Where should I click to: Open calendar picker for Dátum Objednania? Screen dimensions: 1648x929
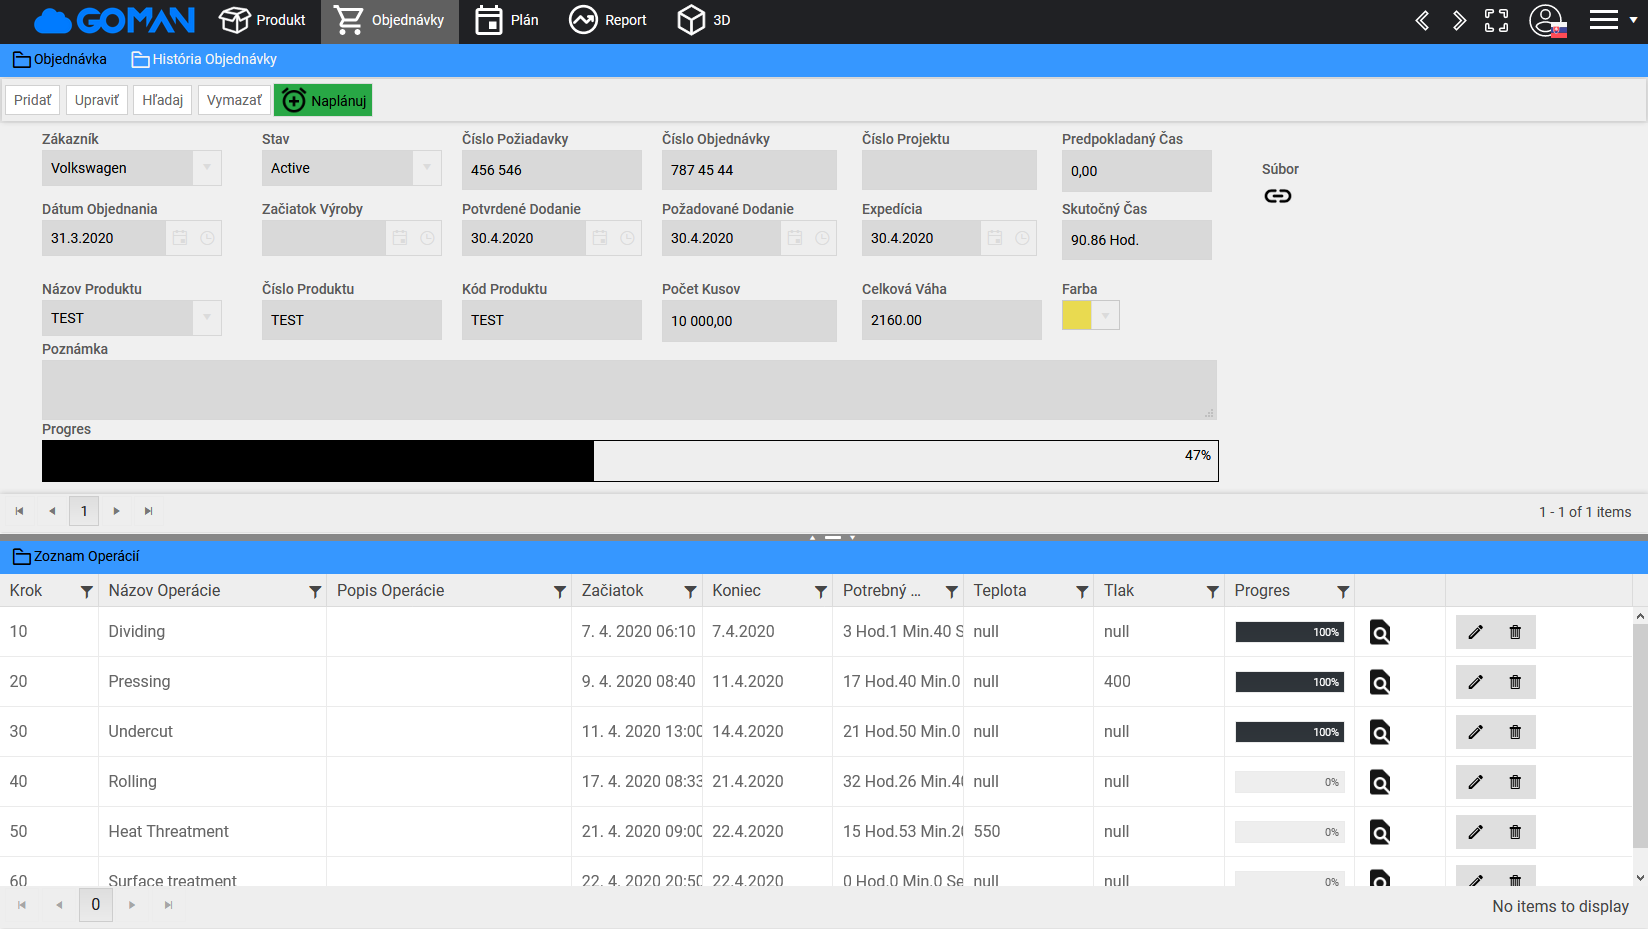point(180,238)
